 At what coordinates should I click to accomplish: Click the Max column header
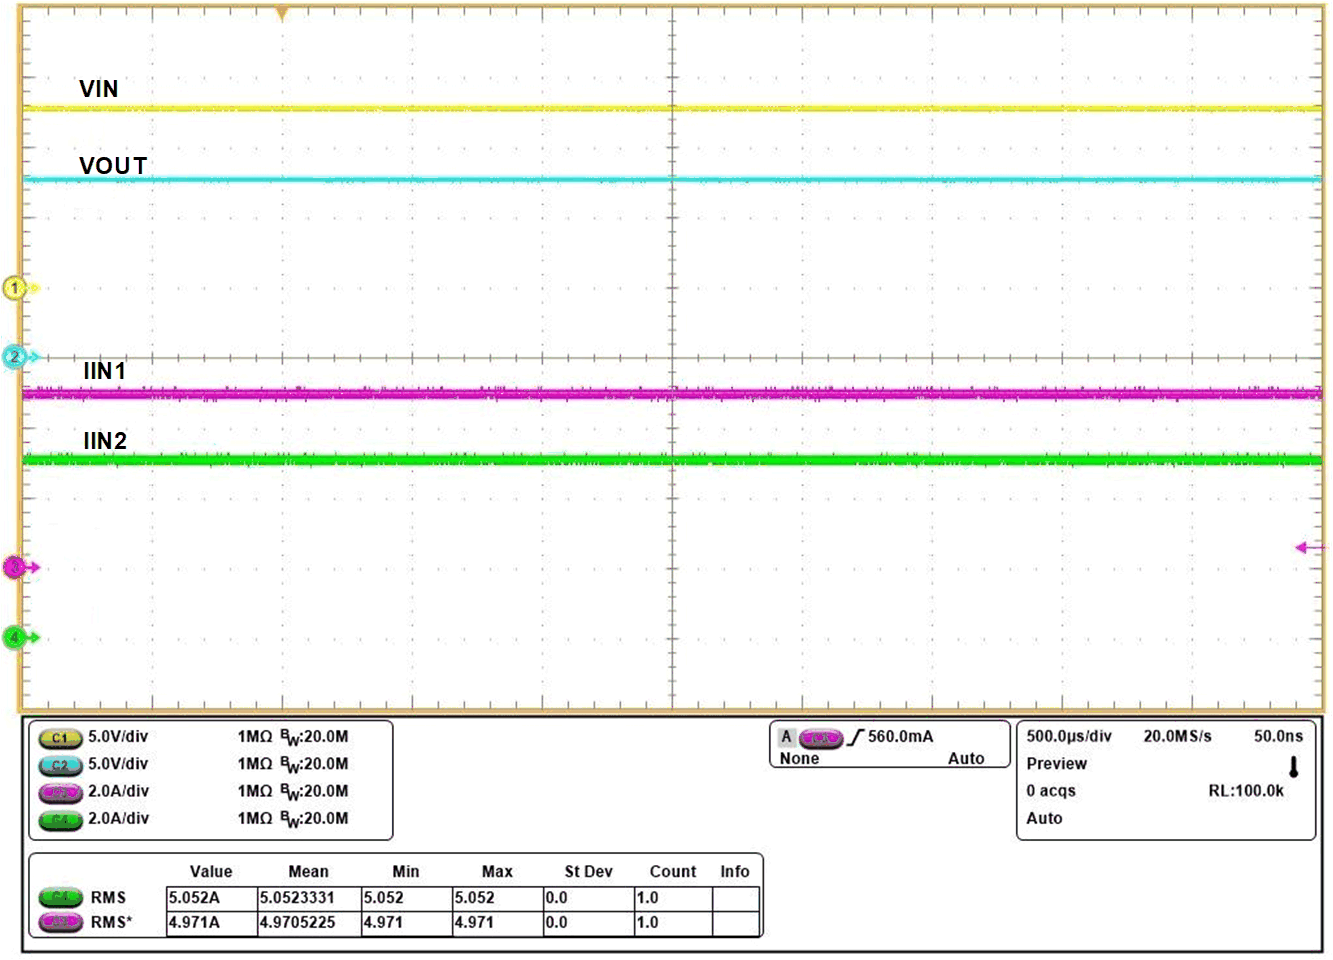pos(497,872)
